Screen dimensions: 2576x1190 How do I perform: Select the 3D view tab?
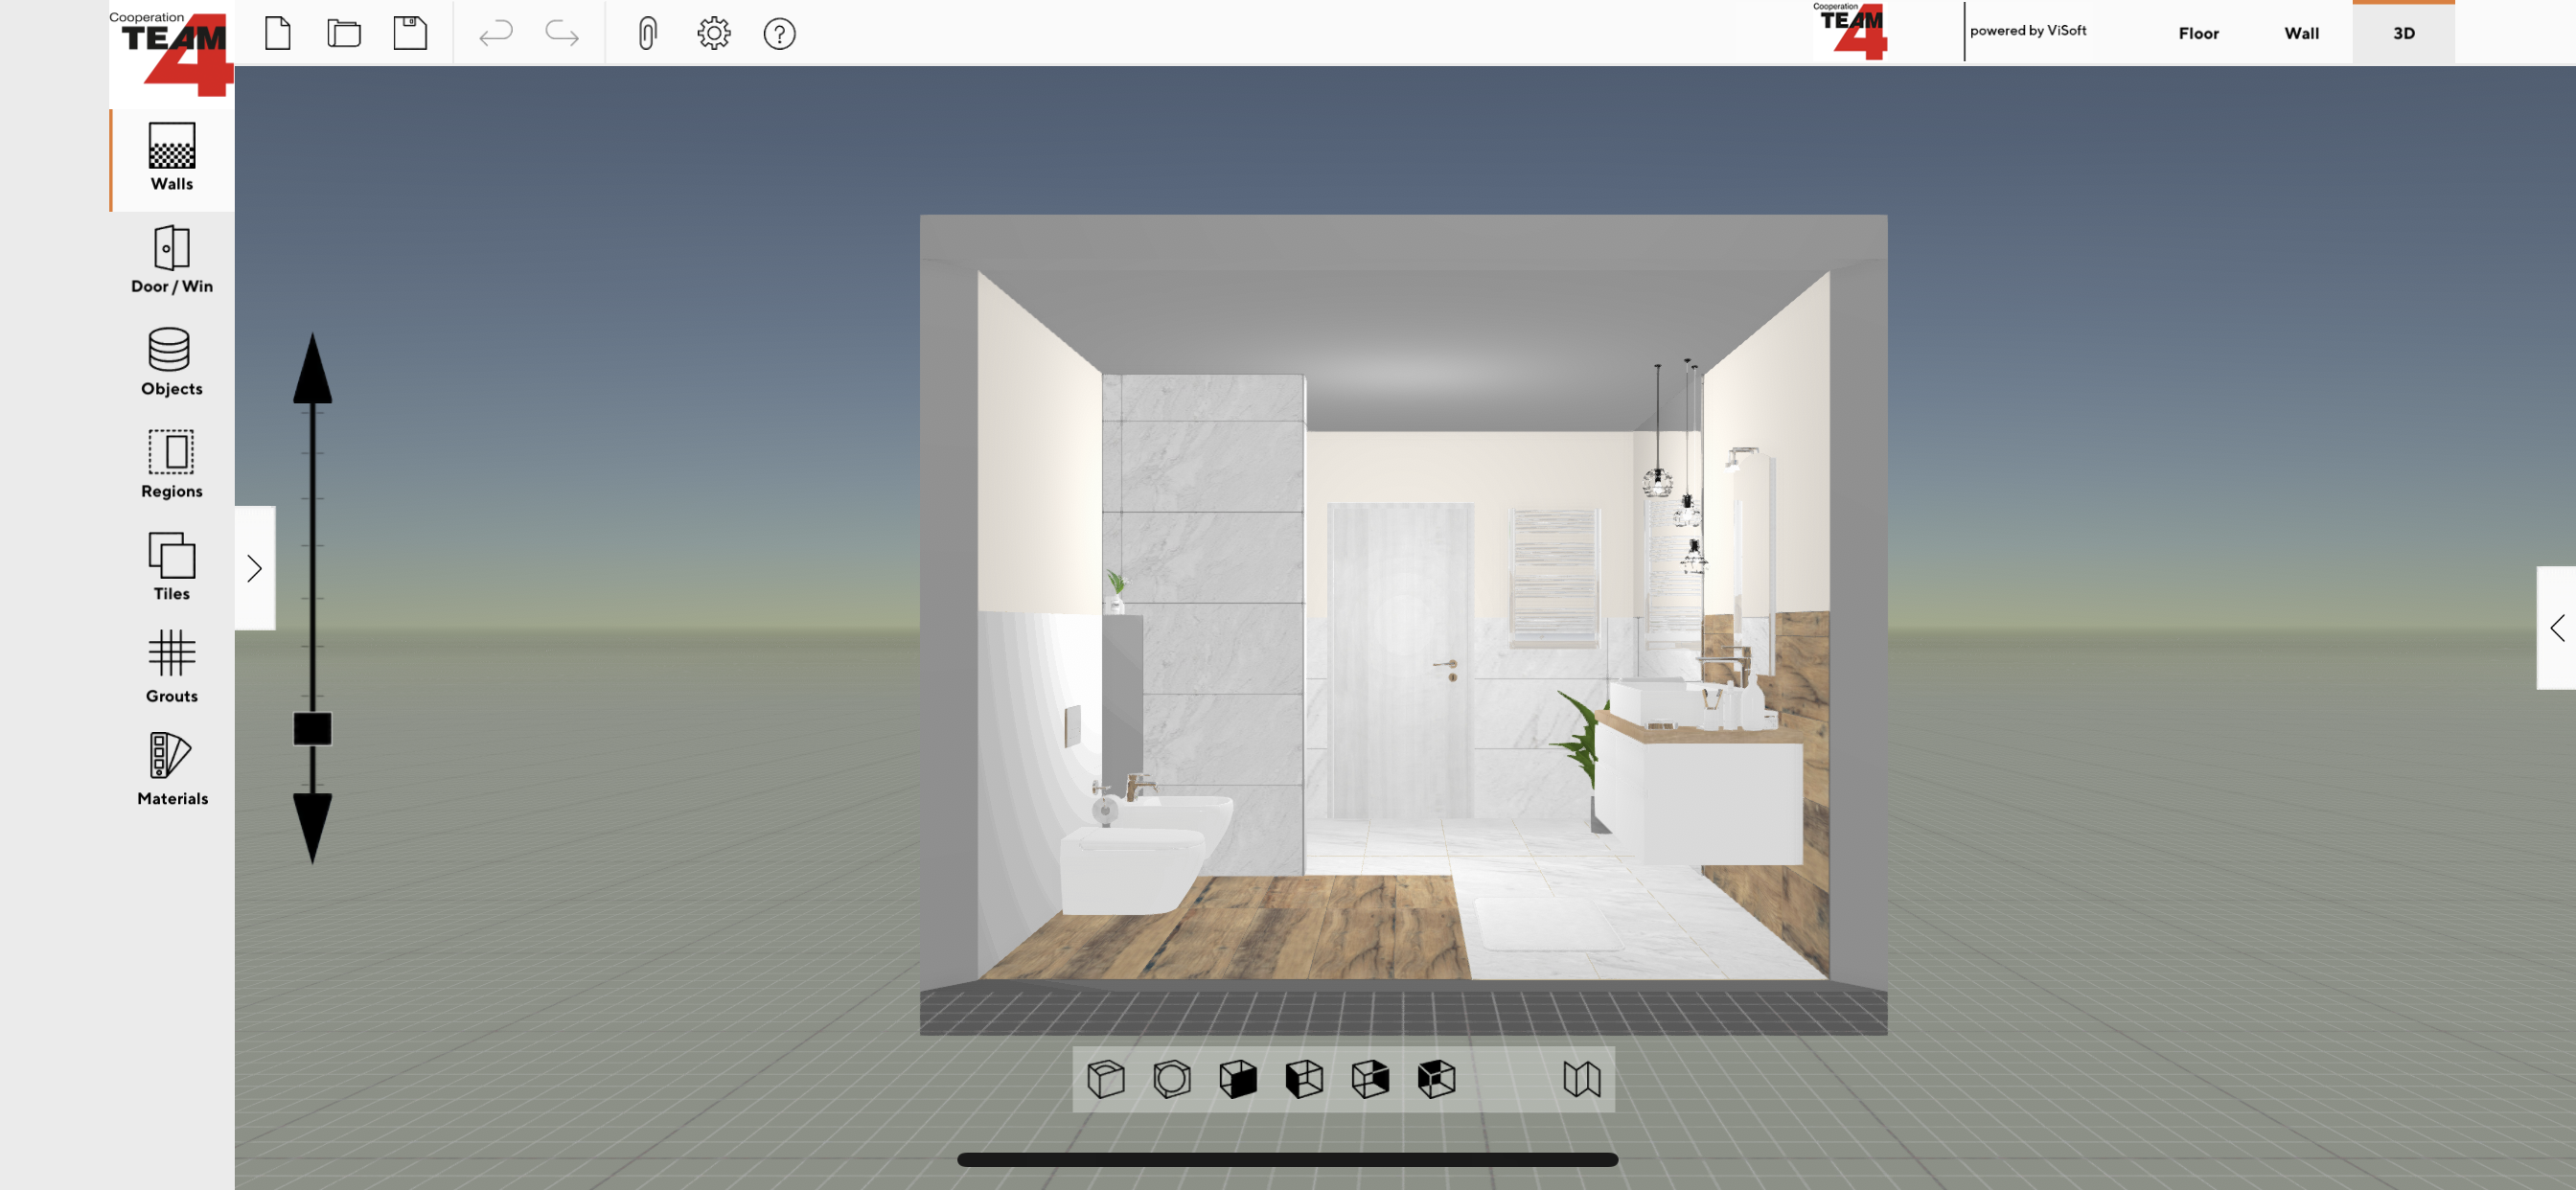2403,33
